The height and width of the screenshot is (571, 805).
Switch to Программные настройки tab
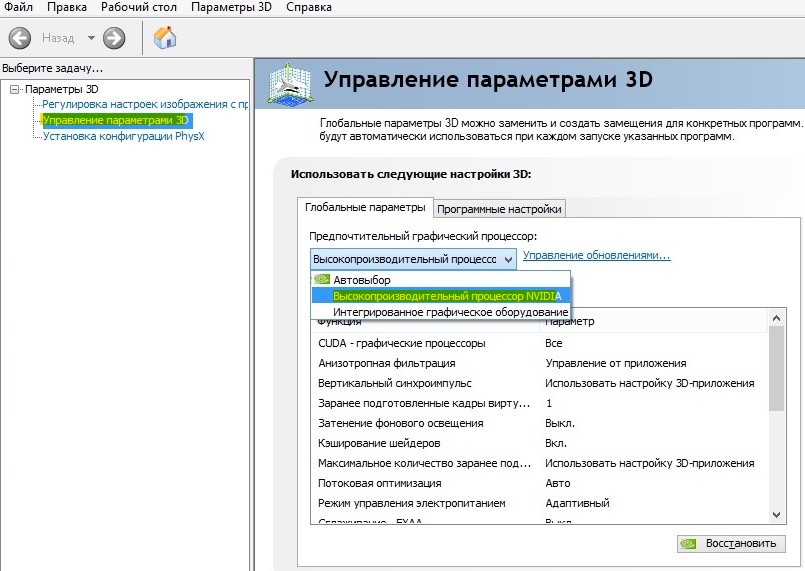(499, 209)
